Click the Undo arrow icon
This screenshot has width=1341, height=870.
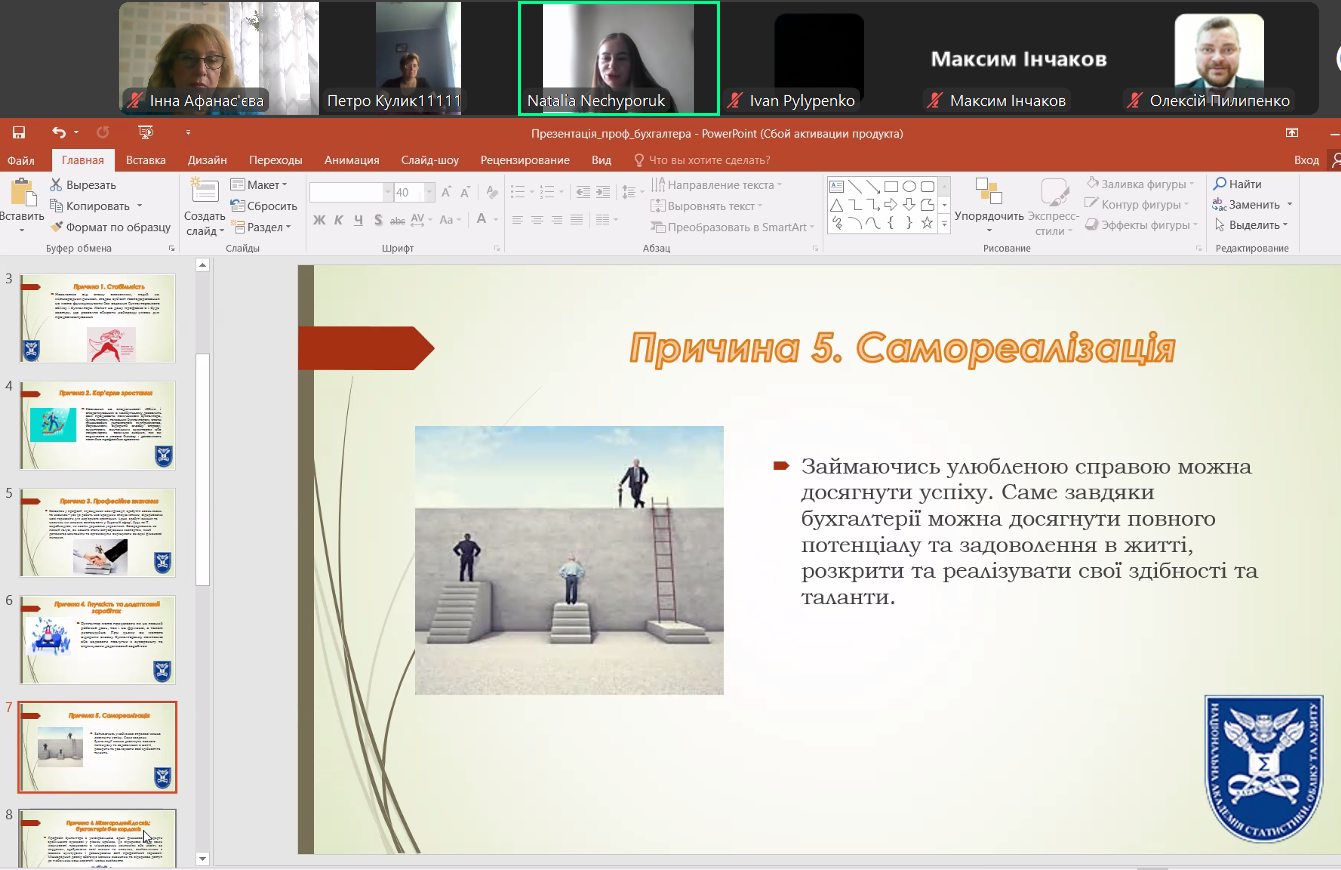click(x=58, y=132)
